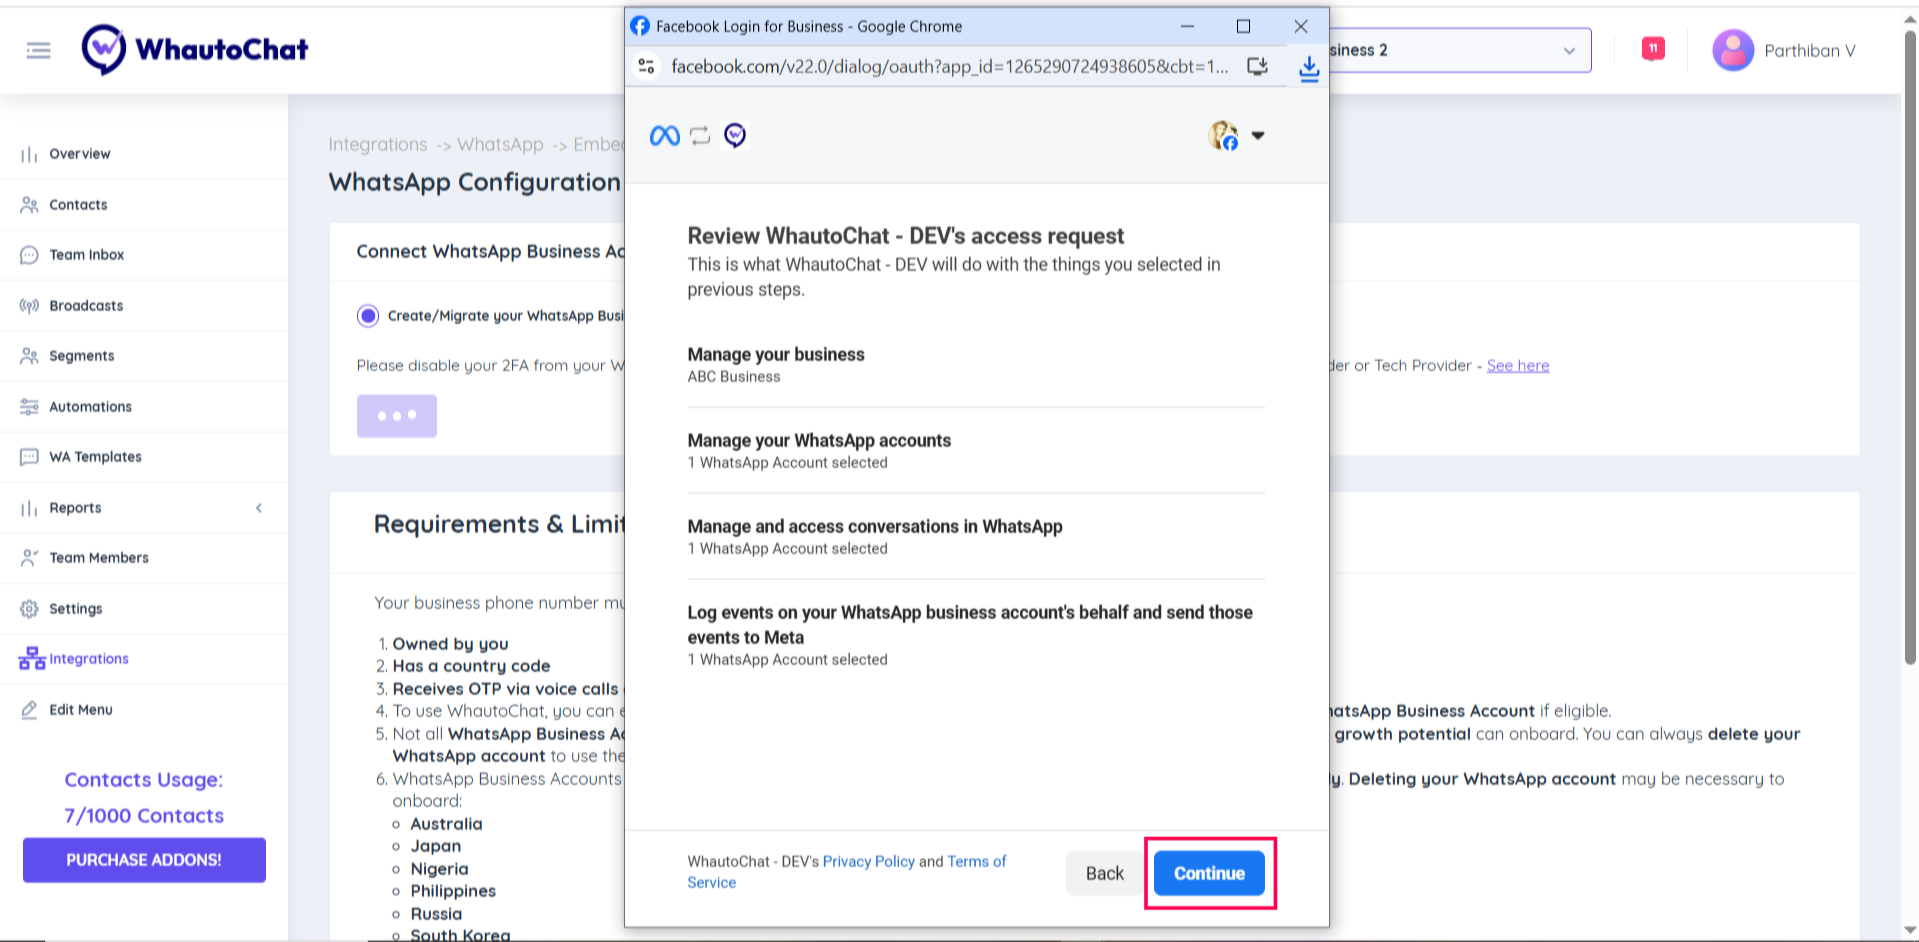Click the 'Manage your WhatsApp accounts' permission heading
The height and width of the screenshot is (942, 1919).
pyautogui.click(x=819, y=440)
